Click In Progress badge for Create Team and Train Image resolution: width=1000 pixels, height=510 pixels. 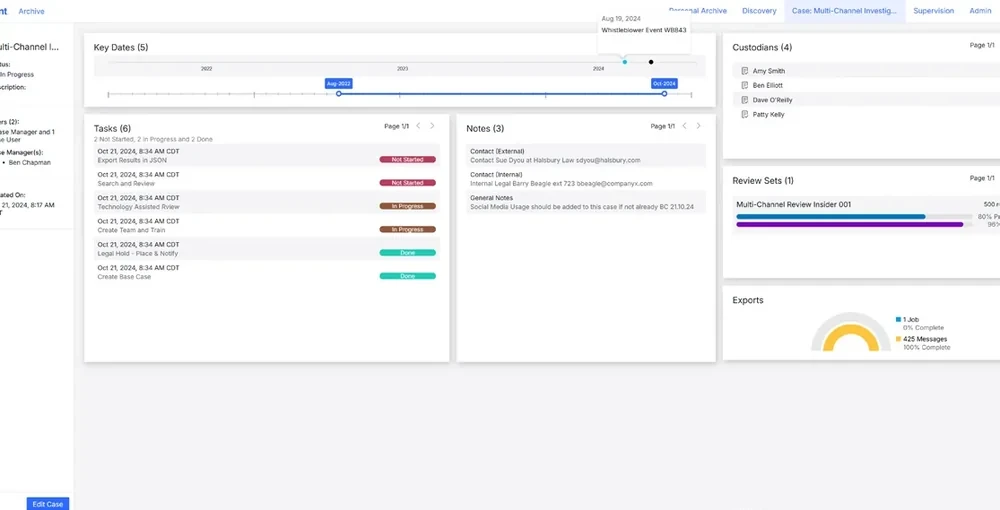pyautogui.click(x=408, y=230)
